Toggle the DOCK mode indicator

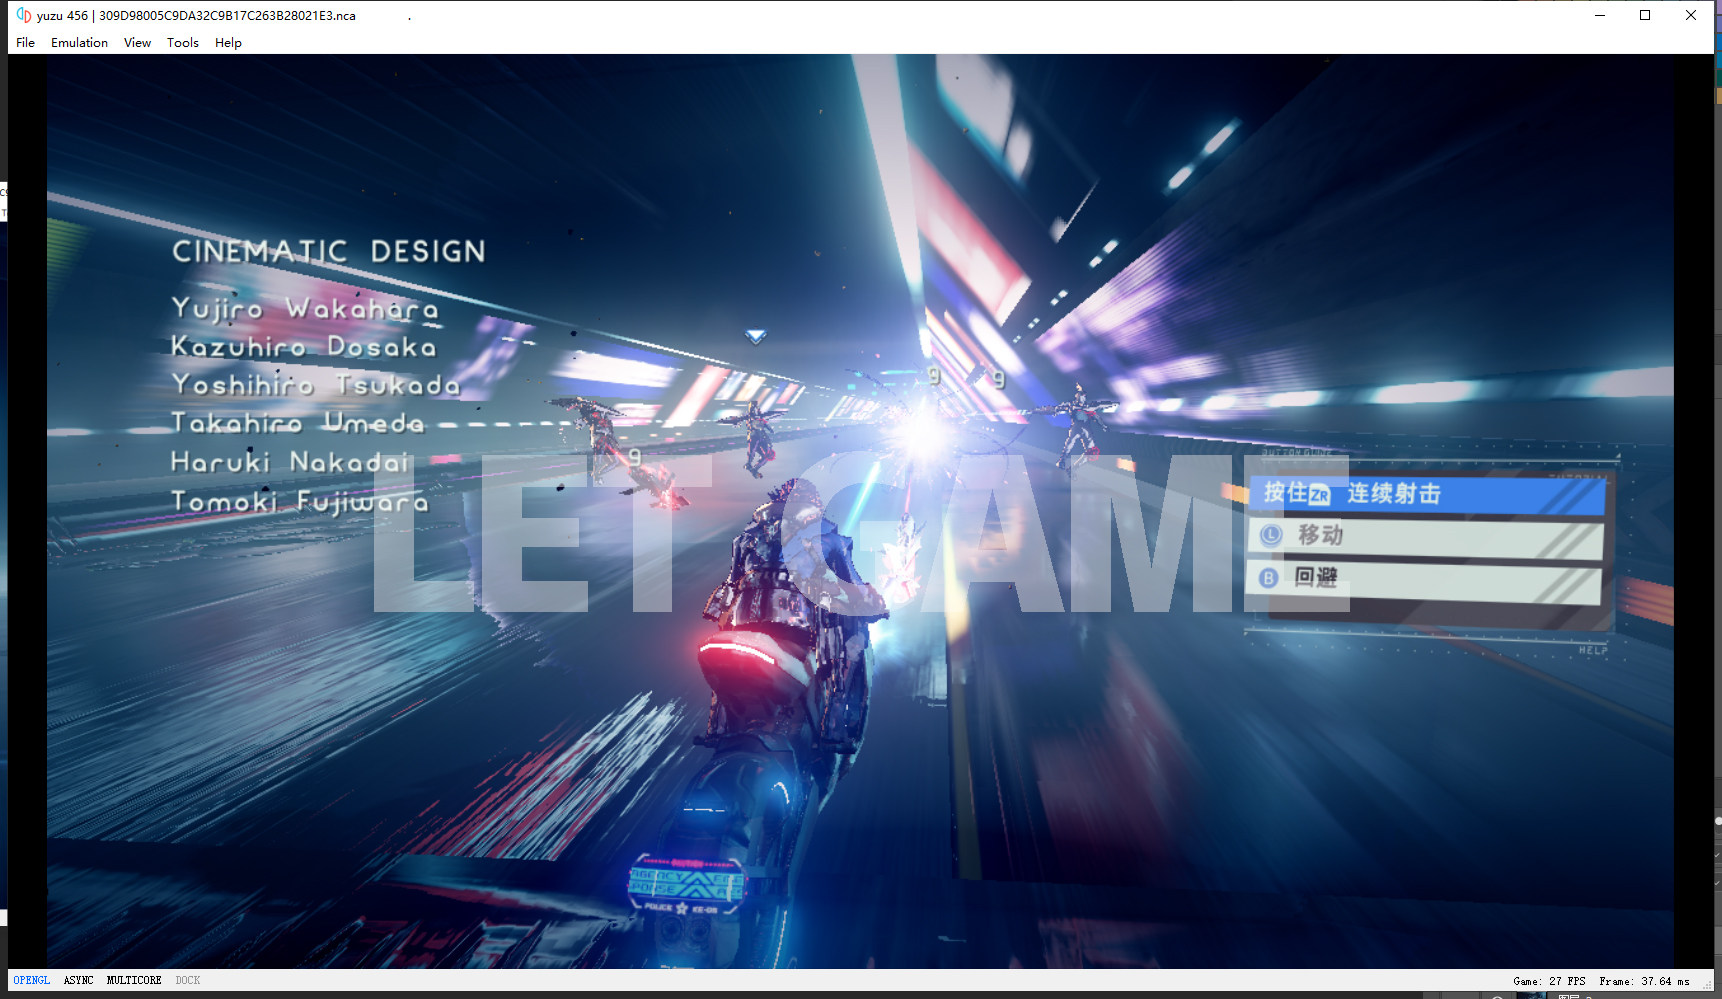(188, 981)
